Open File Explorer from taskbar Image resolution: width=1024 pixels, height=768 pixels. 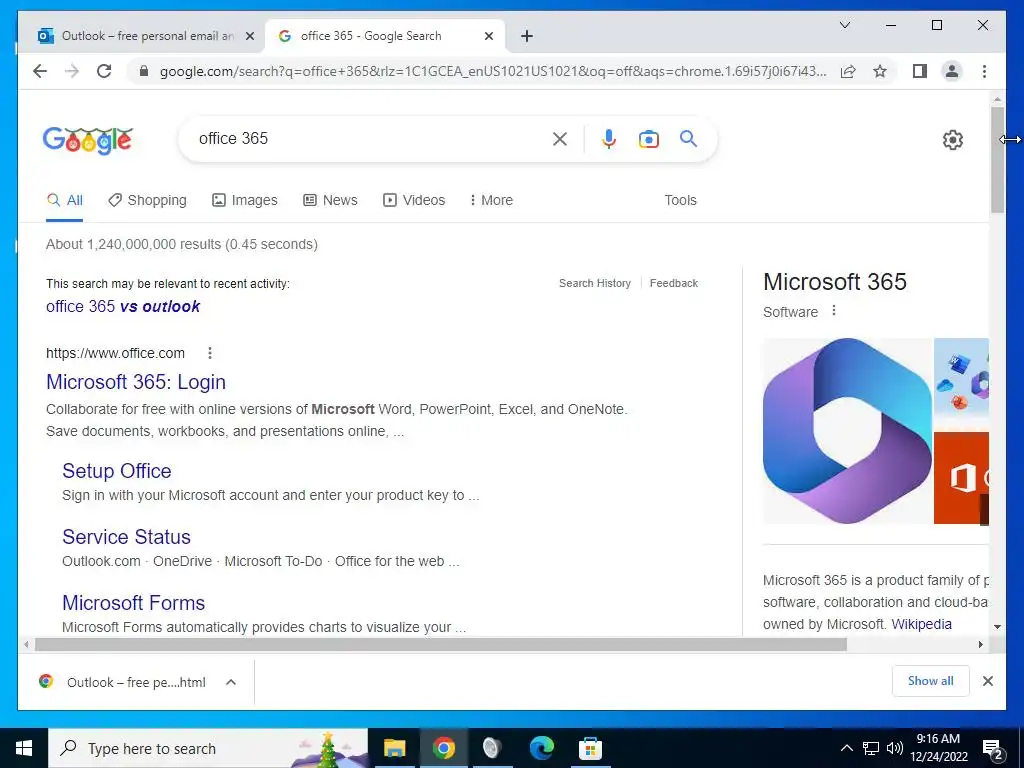394,748
